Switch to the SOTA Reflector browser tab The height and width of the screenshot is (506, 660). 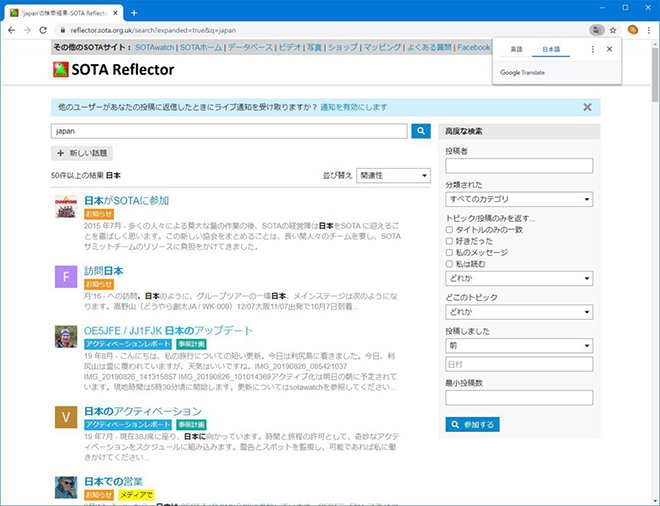(x=63, y=13)
